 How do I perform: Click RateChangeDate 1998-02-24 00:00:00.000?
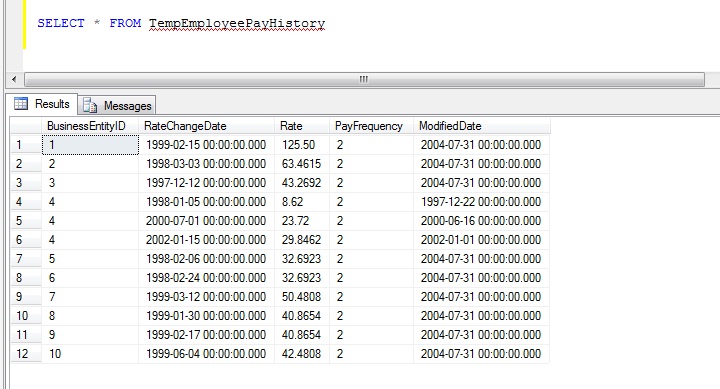click(207, 278)
